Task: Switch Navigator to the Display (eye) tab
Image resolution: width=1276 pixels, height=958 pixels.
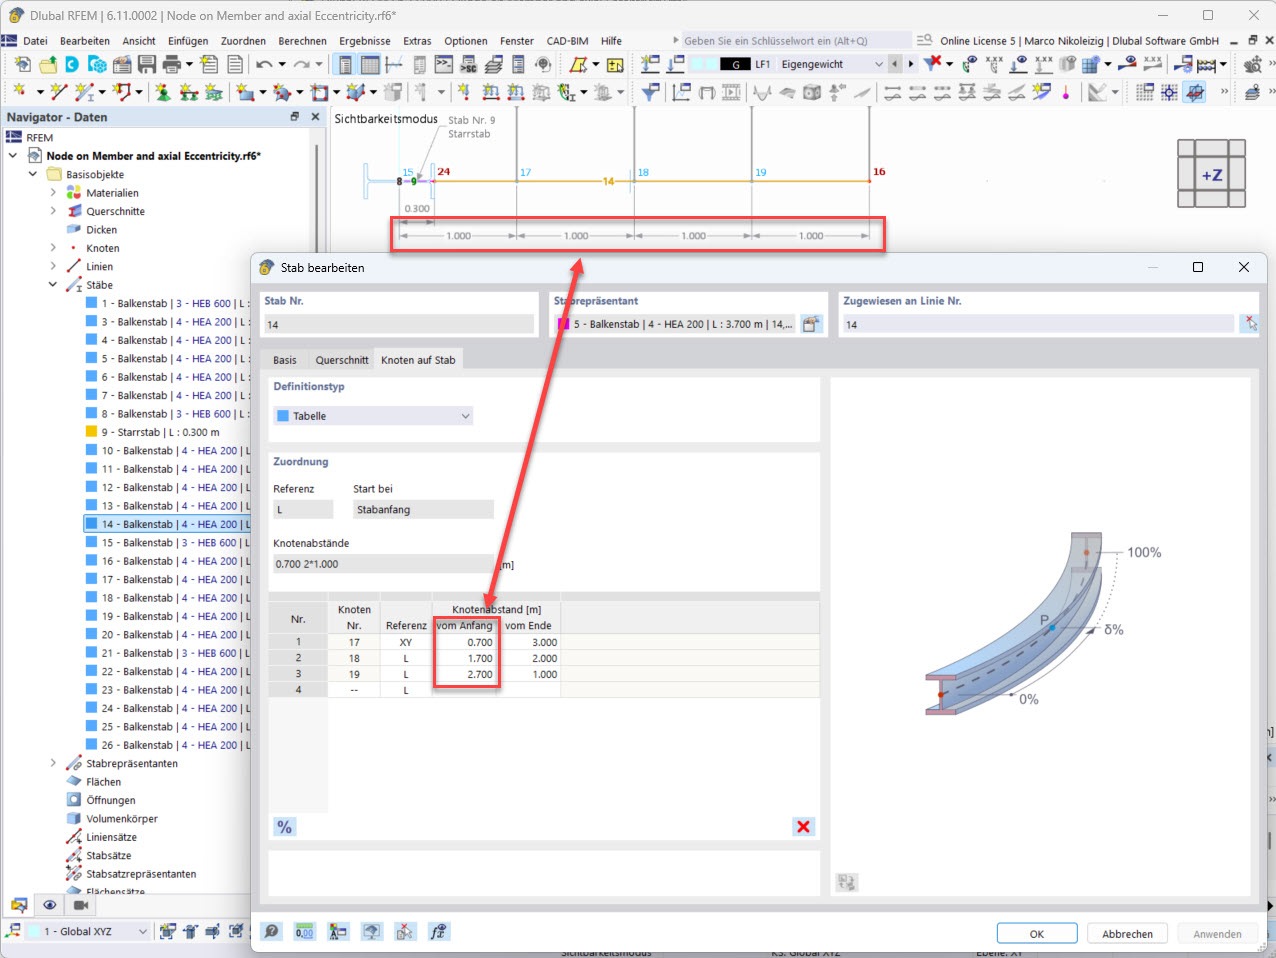Action: (49, 905)
